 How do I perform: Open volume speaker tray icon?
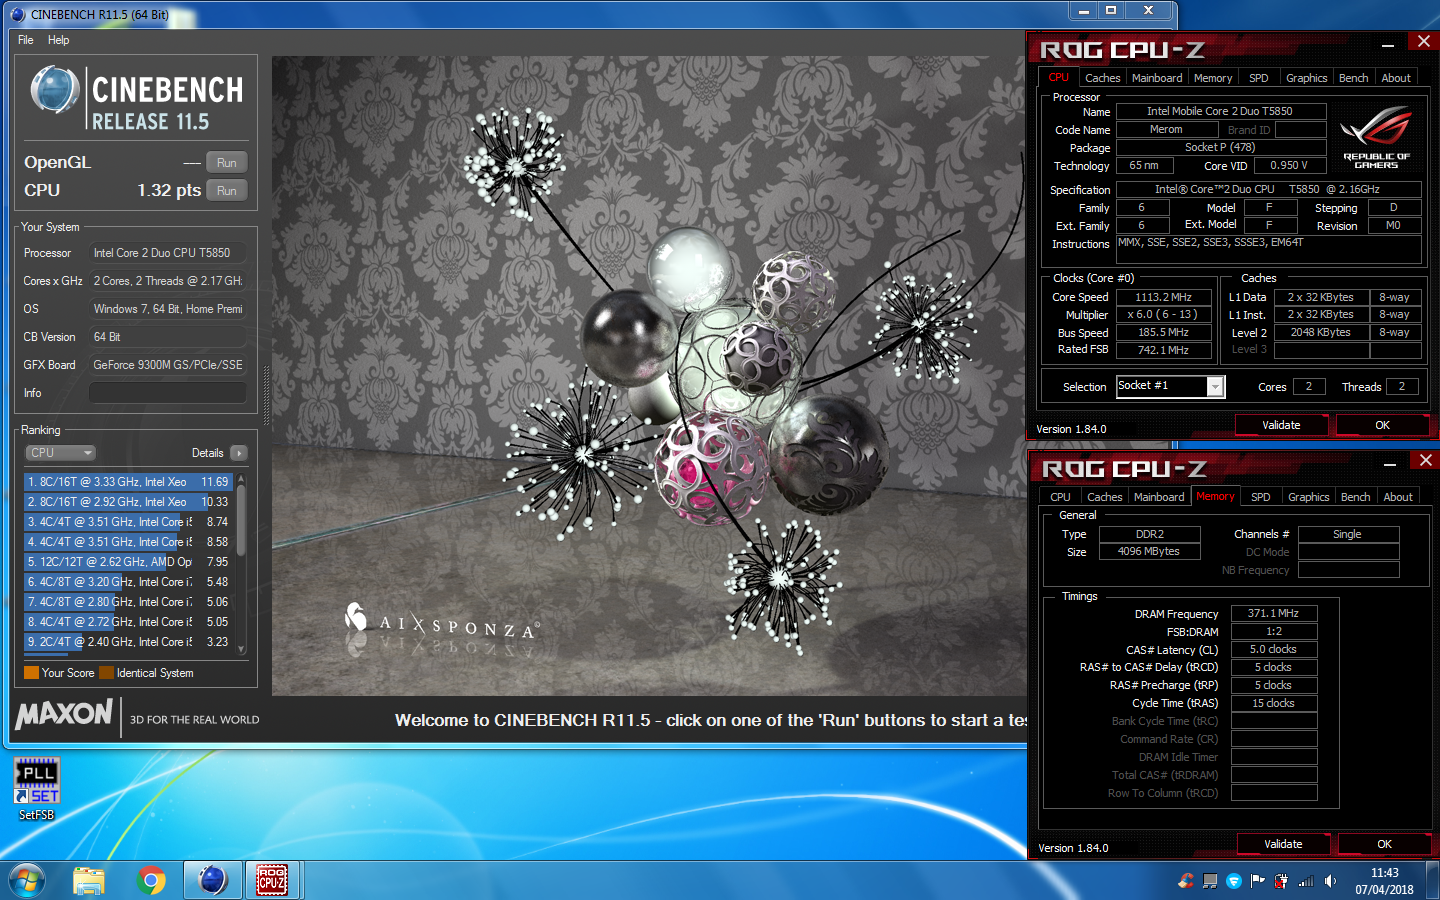pos(1330,881)
